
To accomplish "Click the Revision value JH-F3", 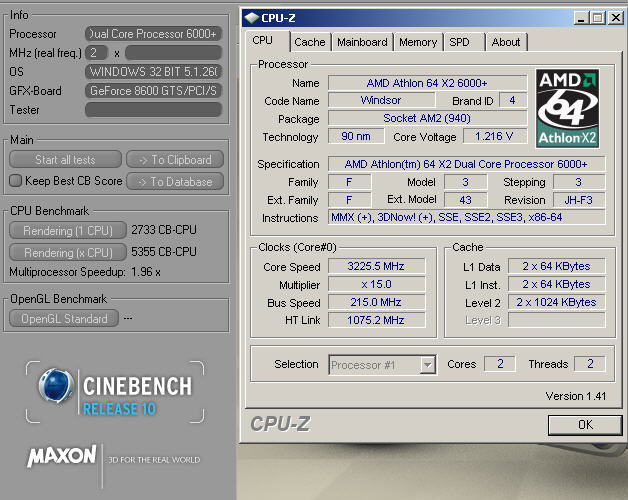I will (x=579, y=200).
